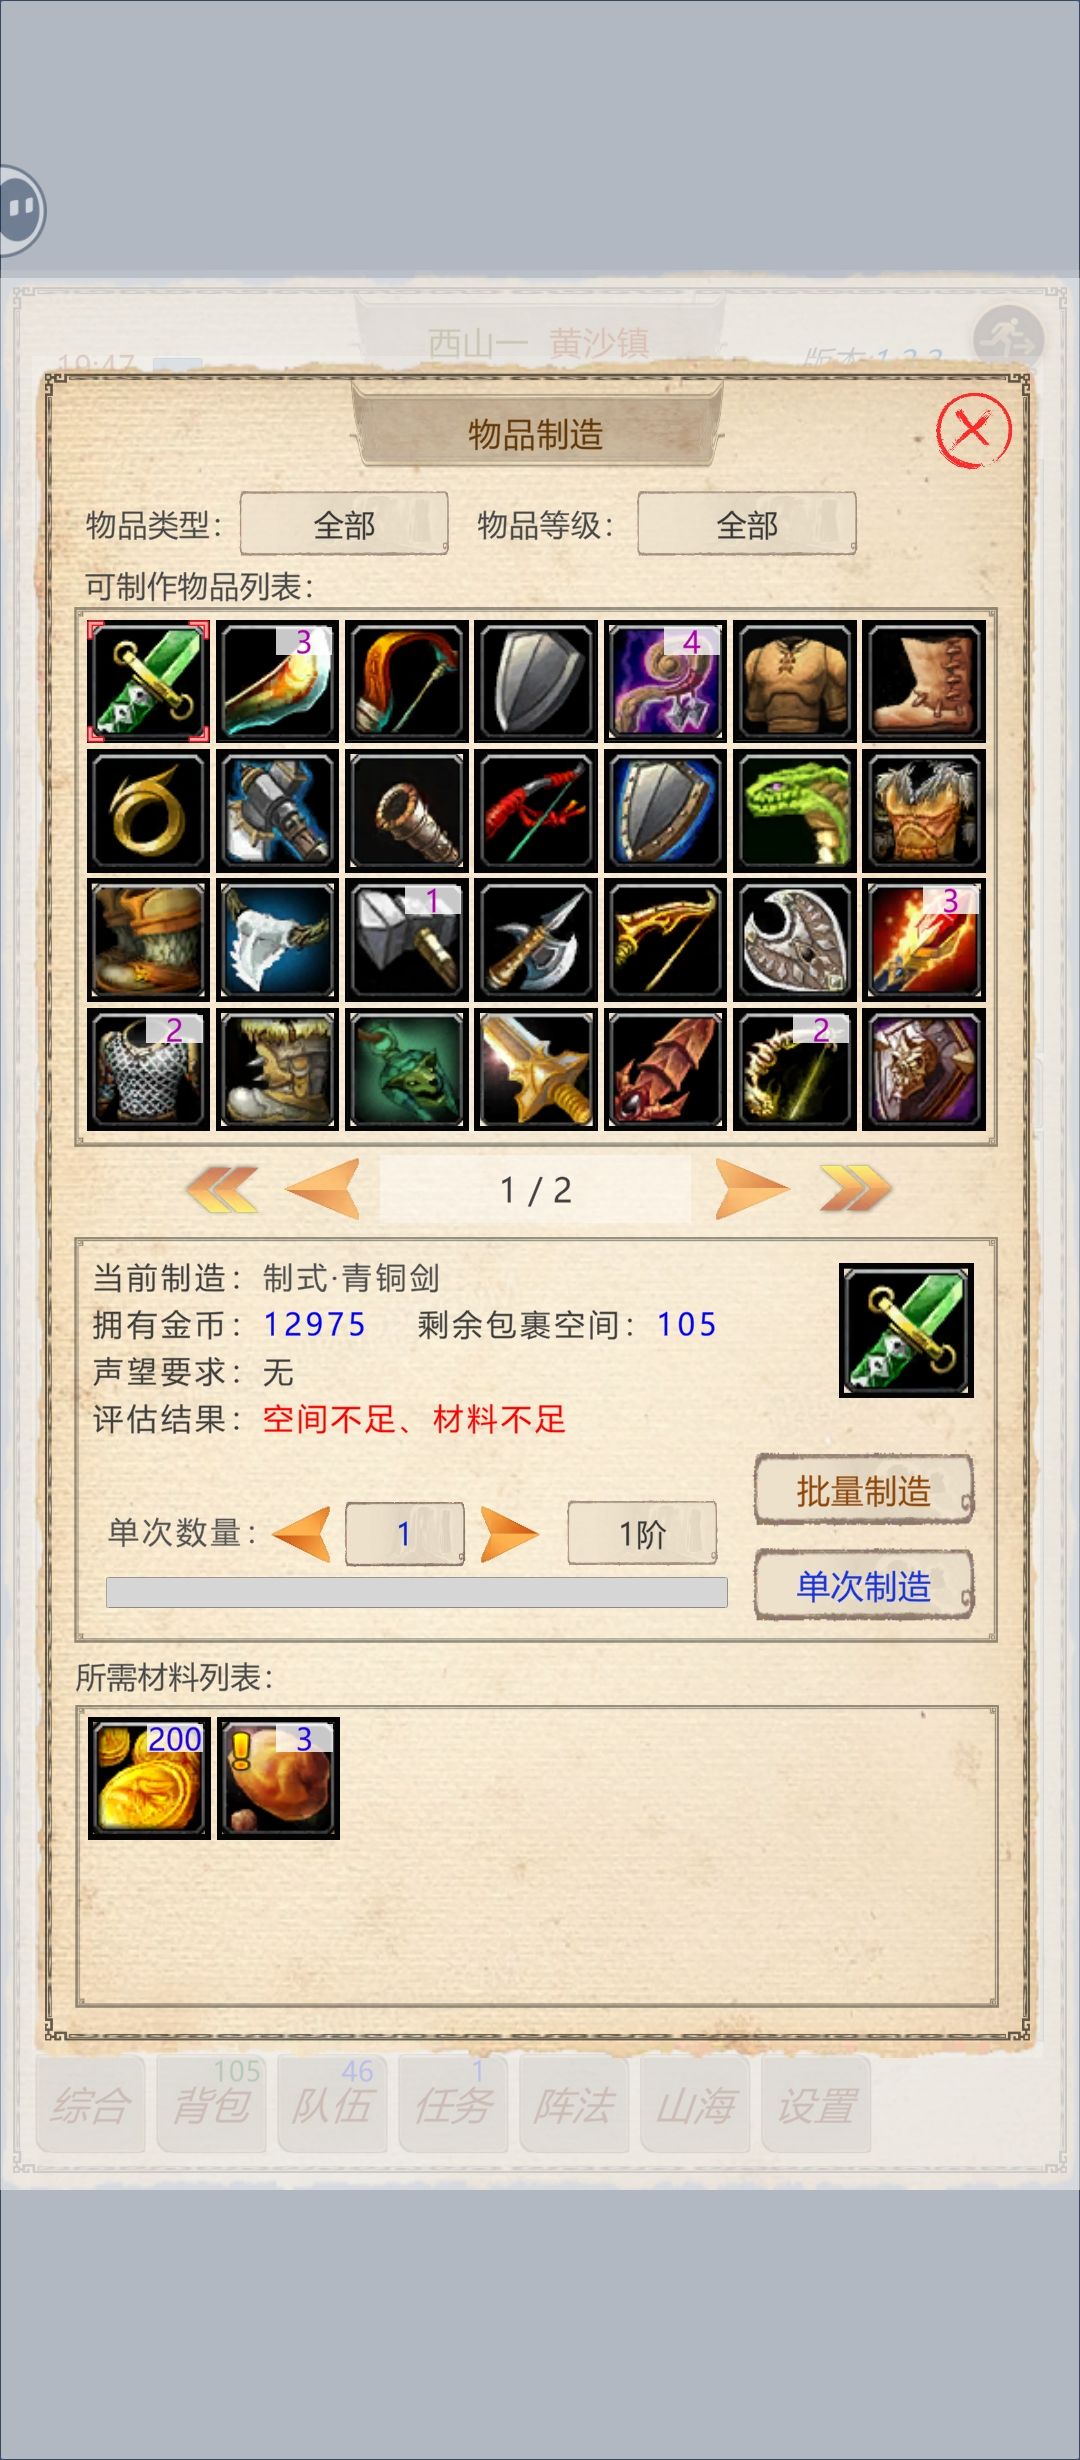The height and width of the screenshot is (2460, 1080).
Task: Select the chainmail armor with count 2
Action: (148, 1069)
